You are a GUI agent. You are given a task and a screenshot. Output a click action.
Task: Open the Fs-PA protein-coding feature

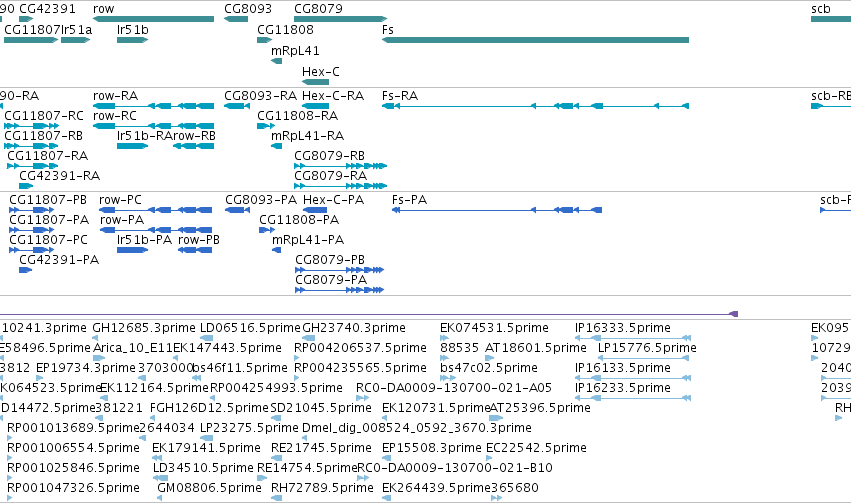[497, 210]
